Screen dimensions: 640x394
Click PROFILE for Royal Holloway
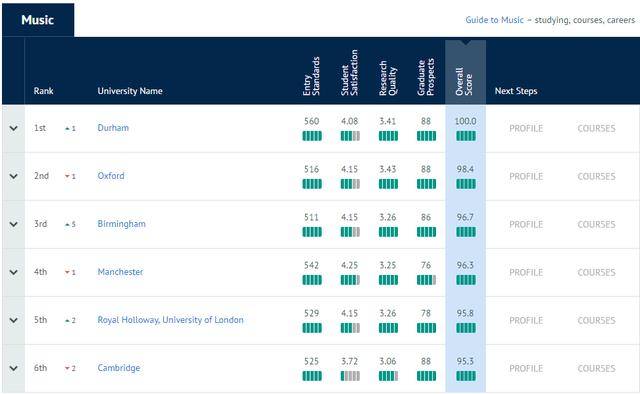click(526, 321)
